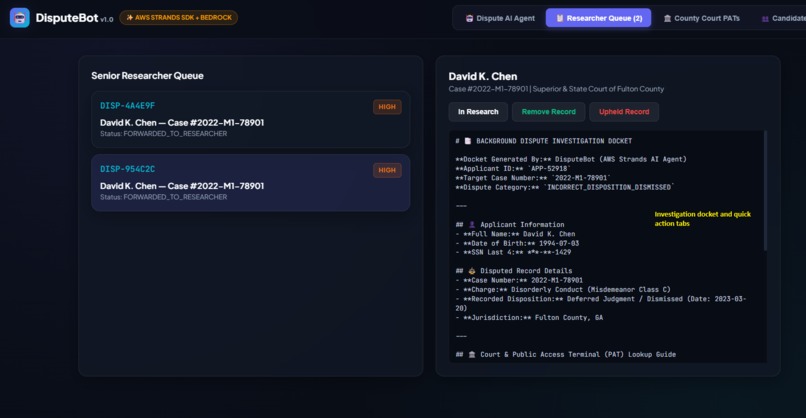
Task: Click the Recorded Disposition Deferred Judgment line
Action: (x=600, y=303)
